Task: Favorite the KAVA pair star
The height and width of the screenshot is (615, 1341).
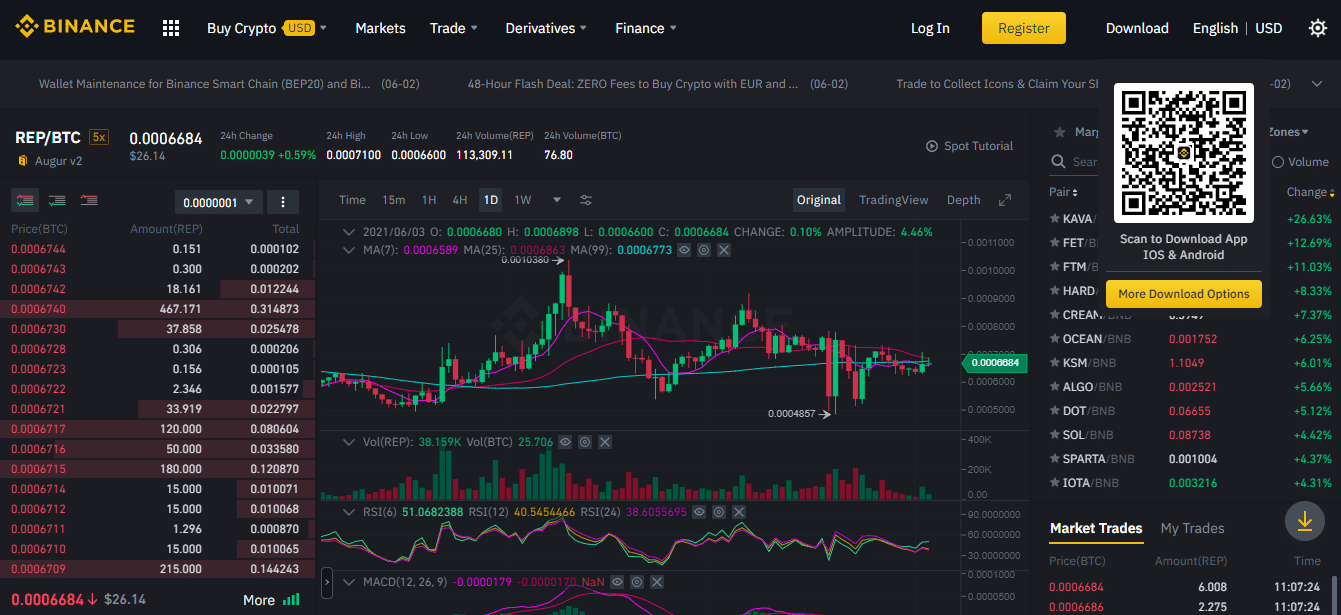Action: pos(1054,218)
